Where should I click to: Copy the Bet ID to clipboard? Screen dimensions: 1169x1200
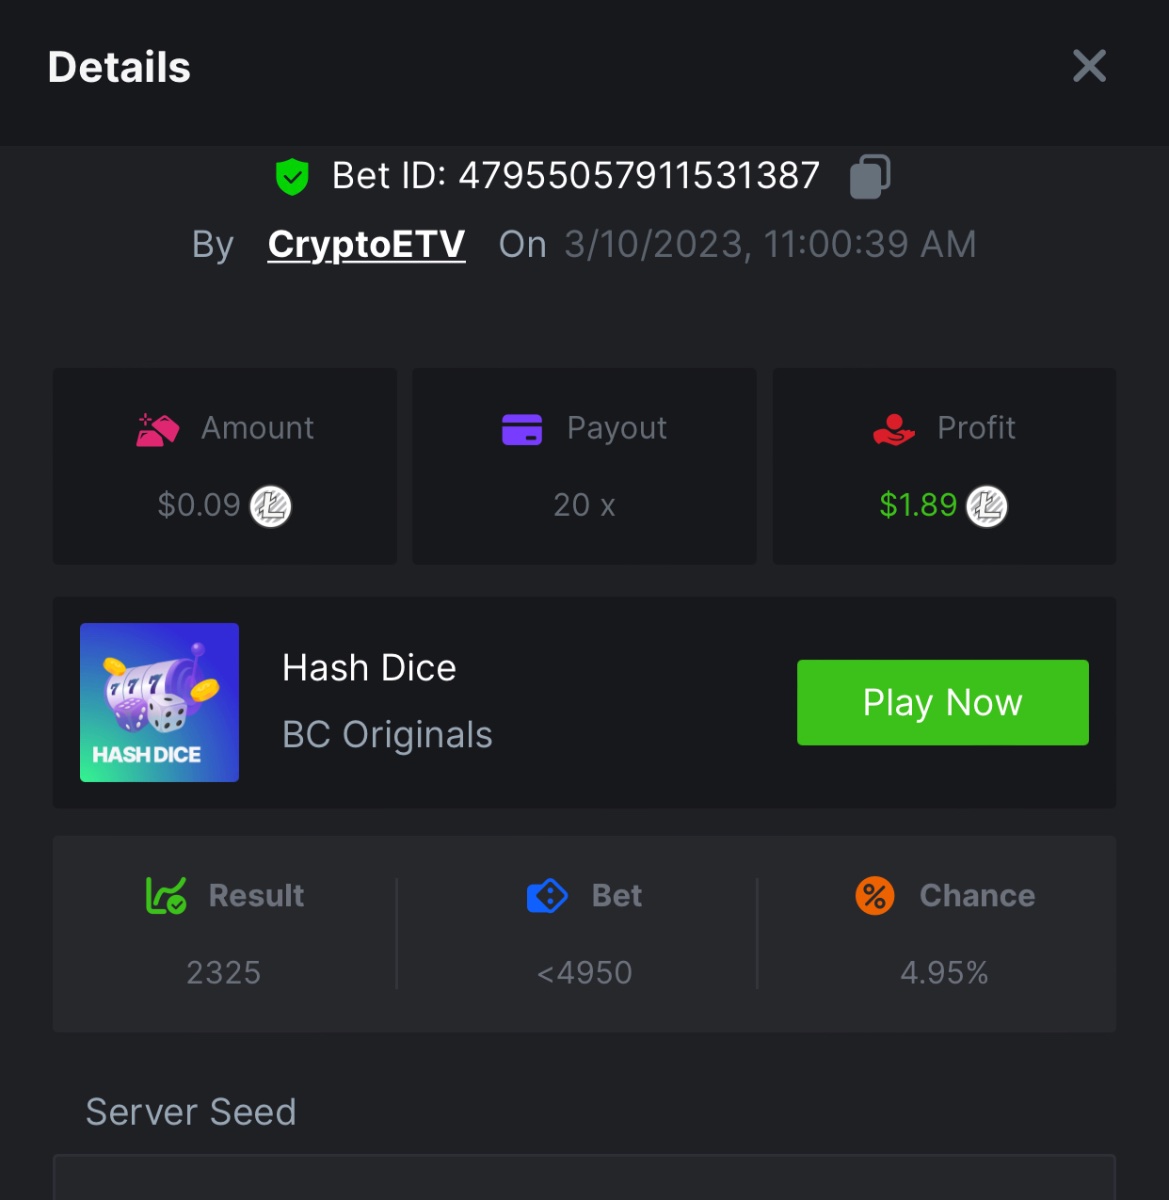pyautogui.click(x=870, y=177)
